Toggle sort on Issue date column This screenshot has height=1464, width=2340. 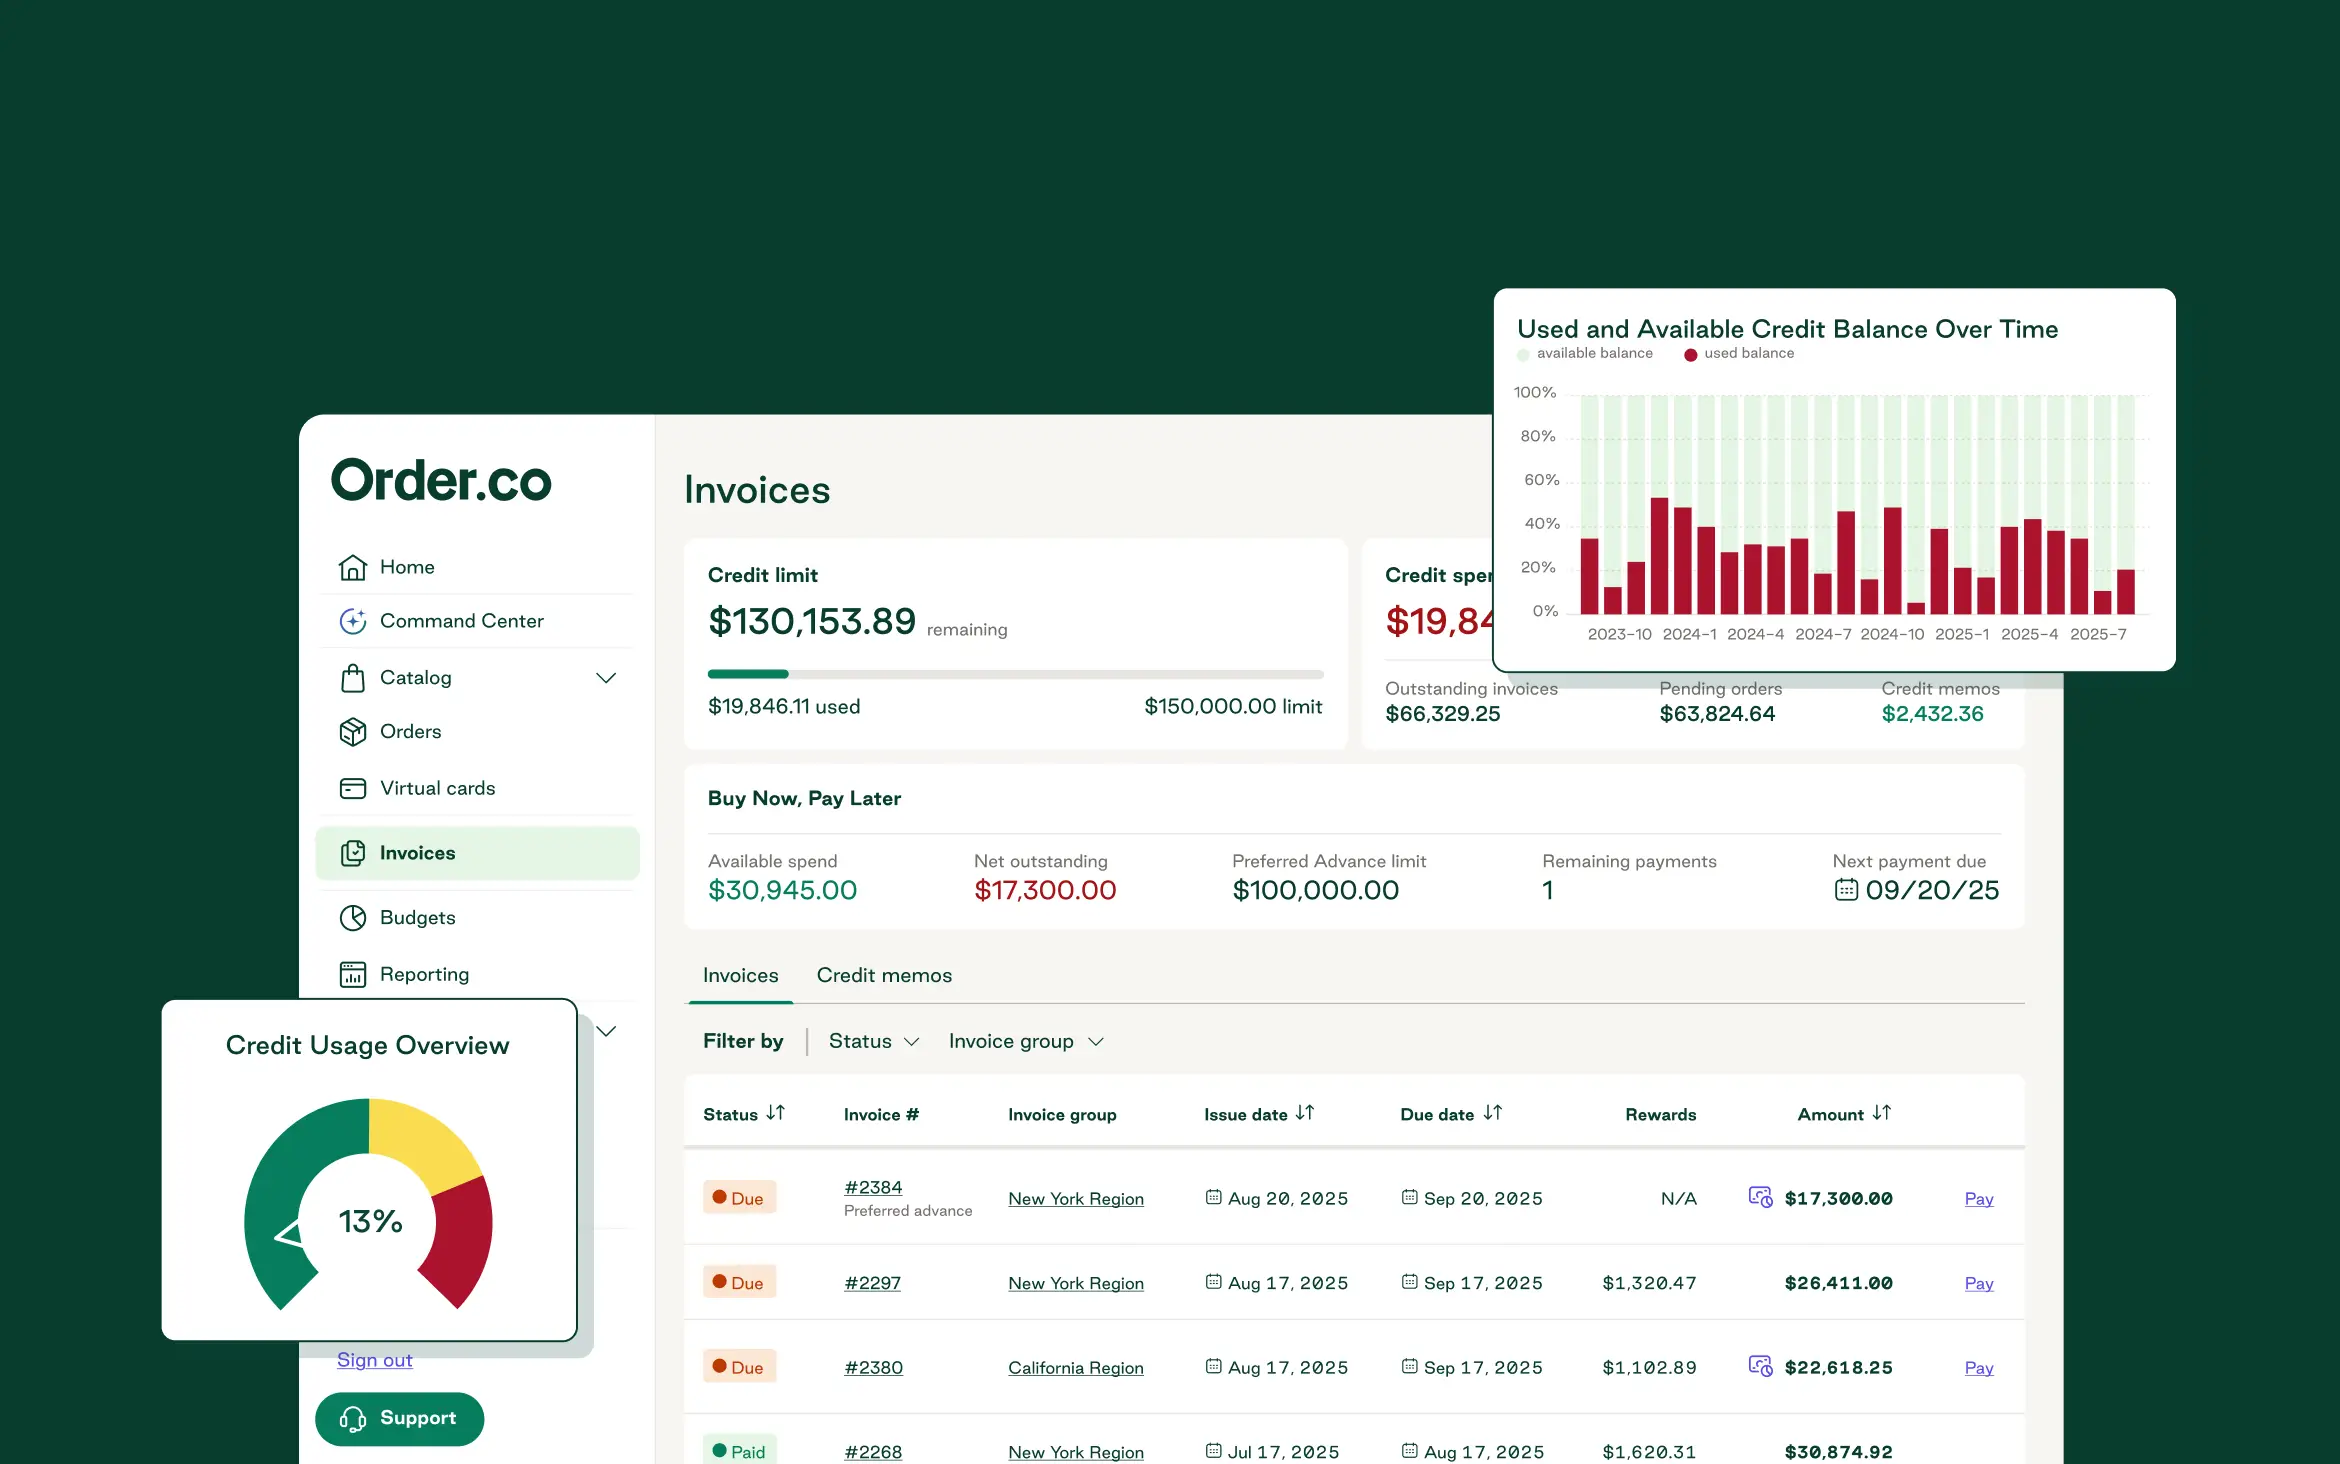(x=1304, y=1113)
